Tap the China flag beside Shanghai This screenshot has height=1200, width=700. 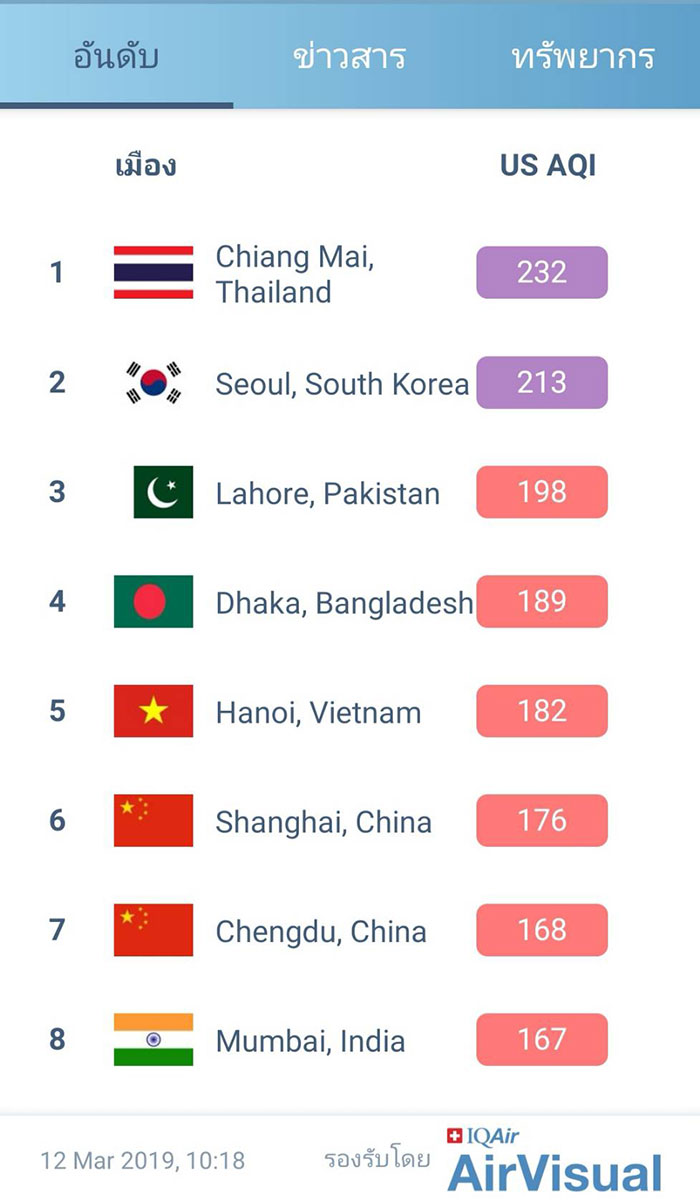coord(153,820)
